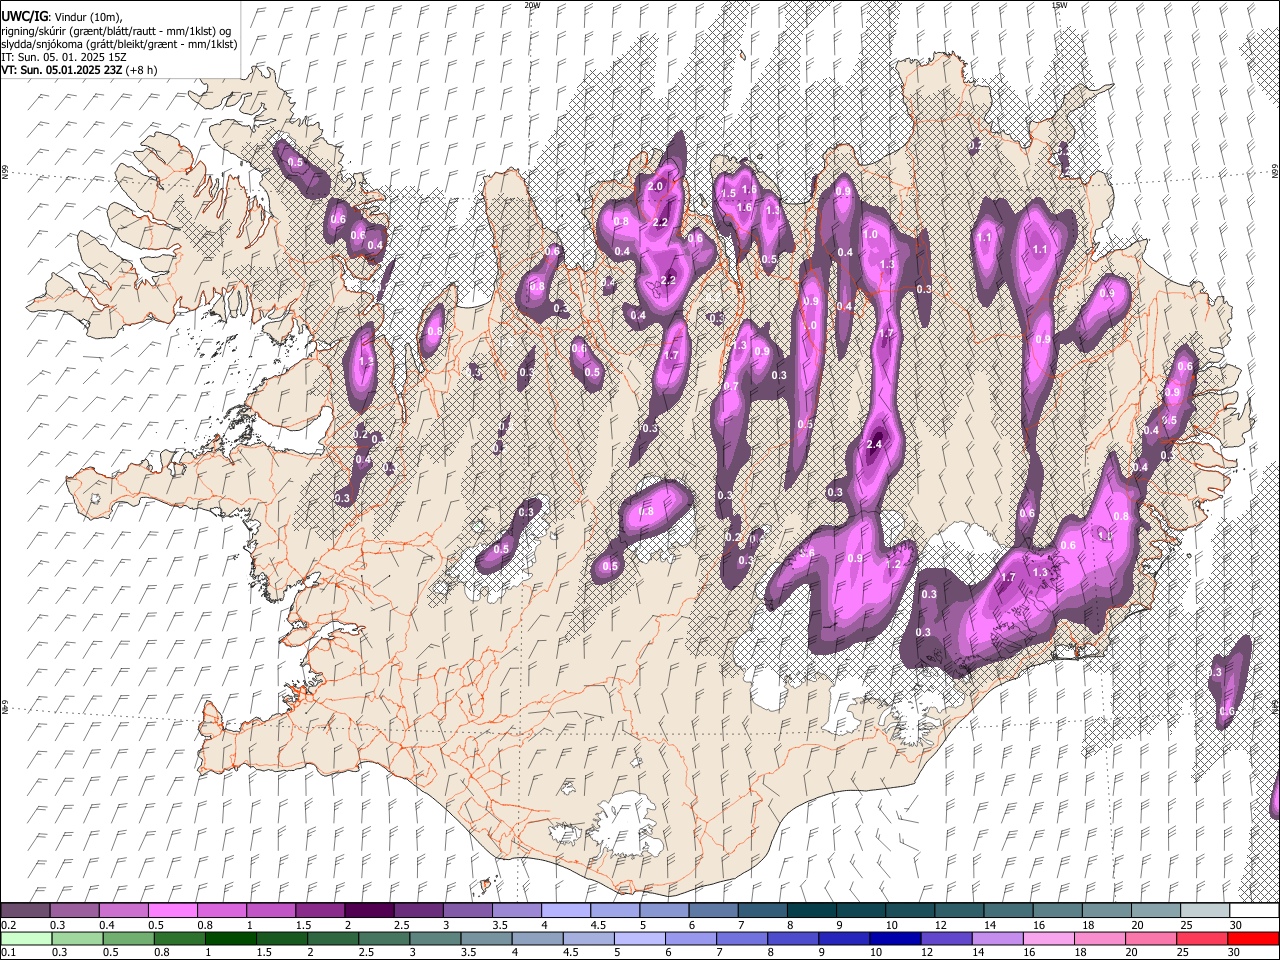Select bottom-row pink swatch between 16 and 18
This screenshot has width=1280, height=960.
coord(1048,938)
